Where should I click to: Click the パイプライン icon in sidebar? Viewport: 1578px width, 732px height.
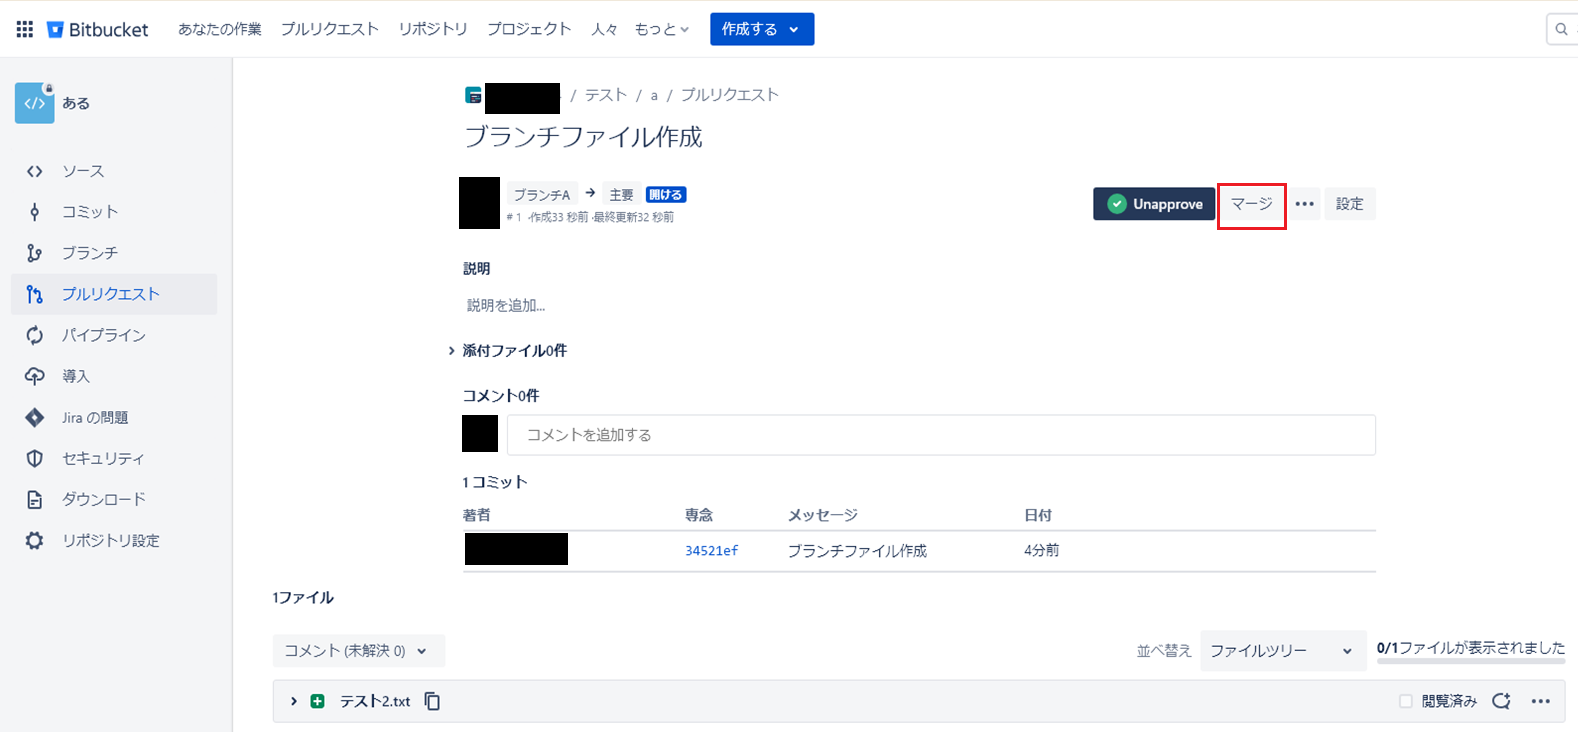pyautogui.click(x=35, y=335)
